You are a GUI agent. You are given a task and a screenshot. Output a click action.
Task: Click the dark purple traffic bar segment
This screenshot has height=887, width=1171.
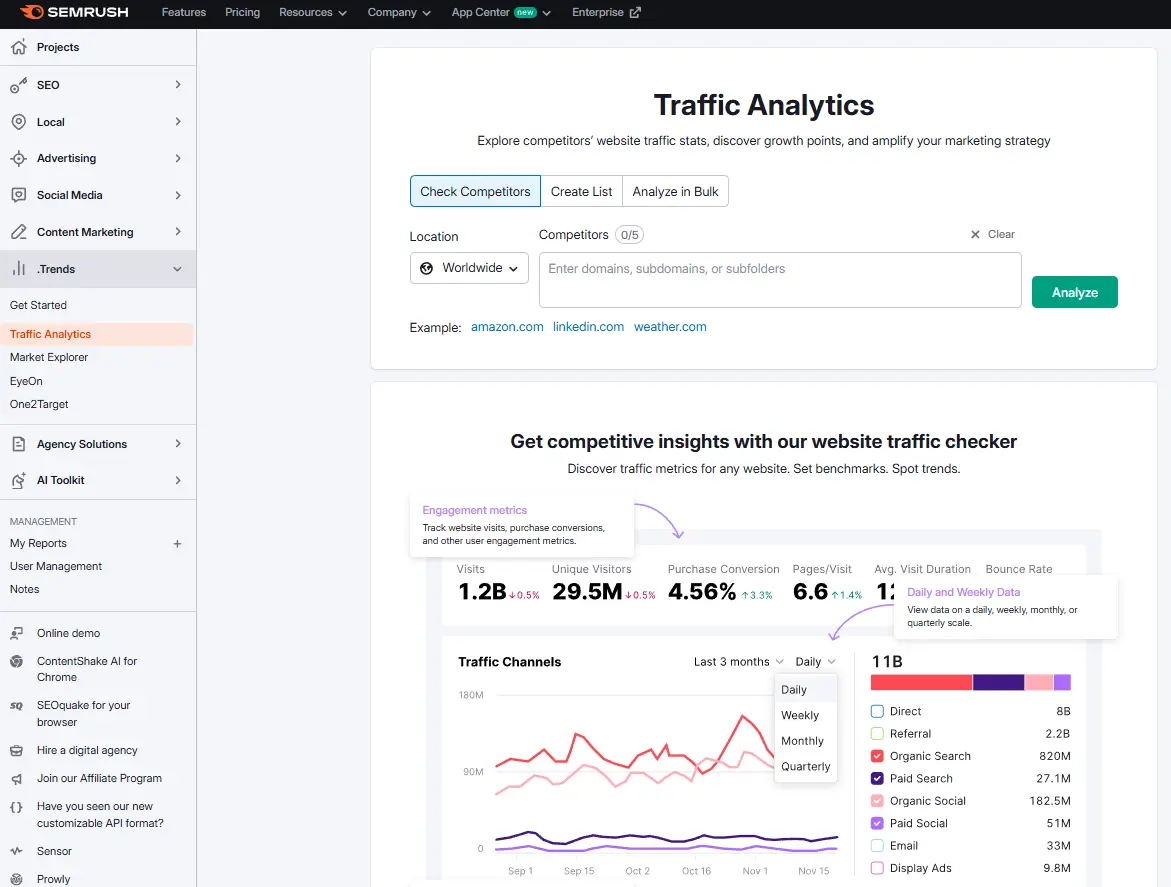(998, 682)
